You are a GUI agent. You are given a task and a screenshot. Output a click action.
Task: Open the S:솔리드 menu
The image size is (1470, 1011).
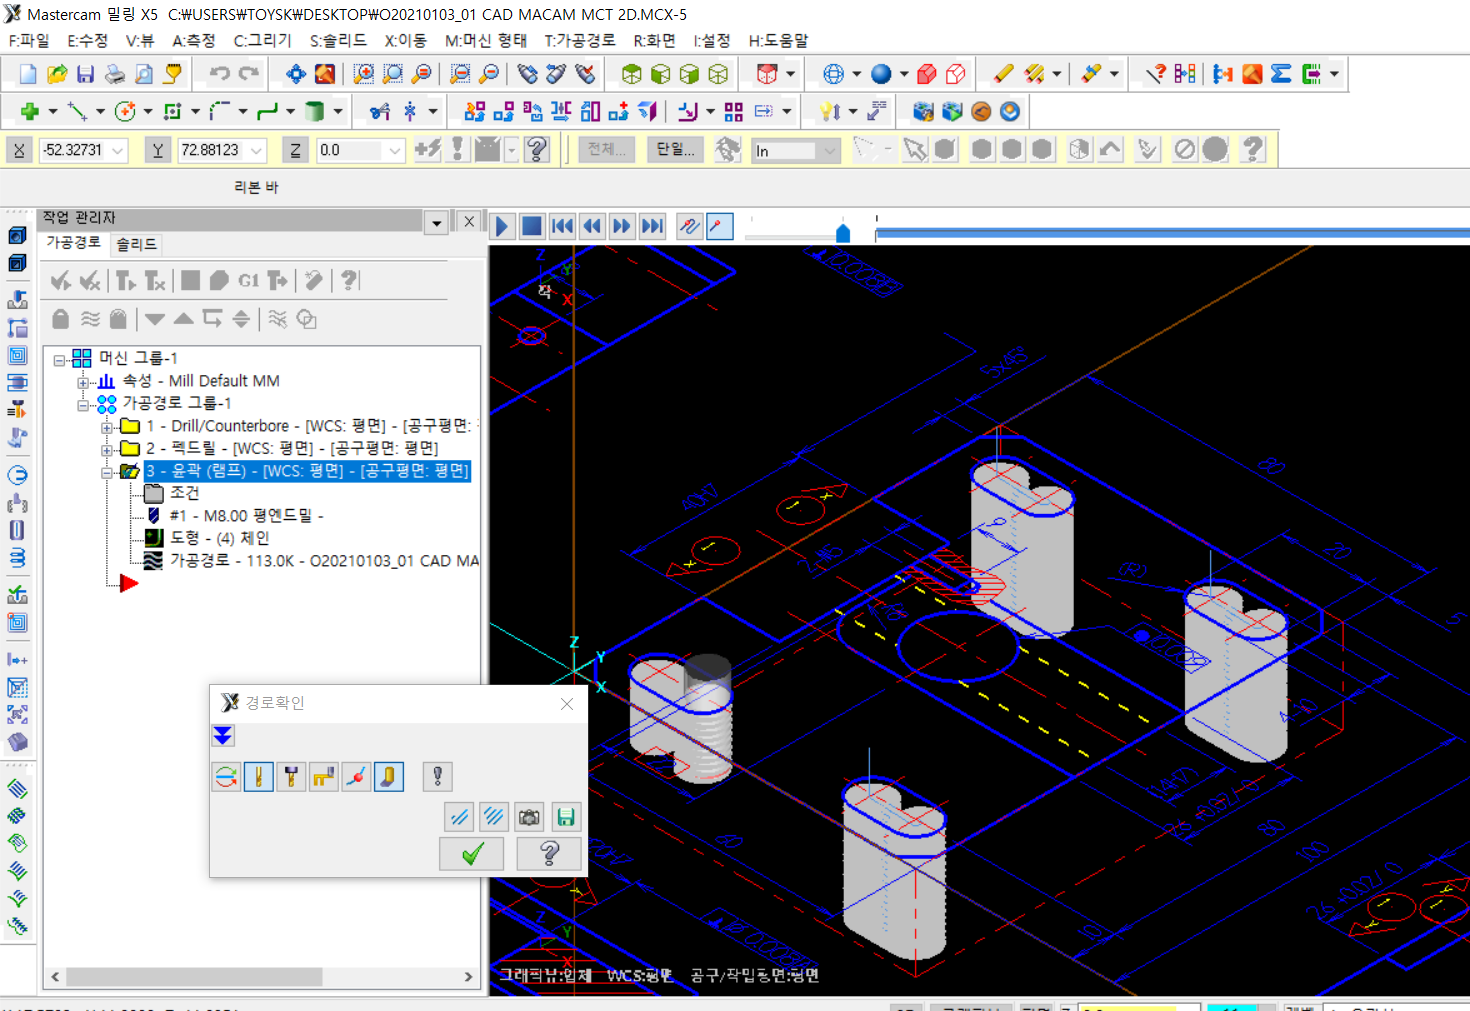coord(338,41)
